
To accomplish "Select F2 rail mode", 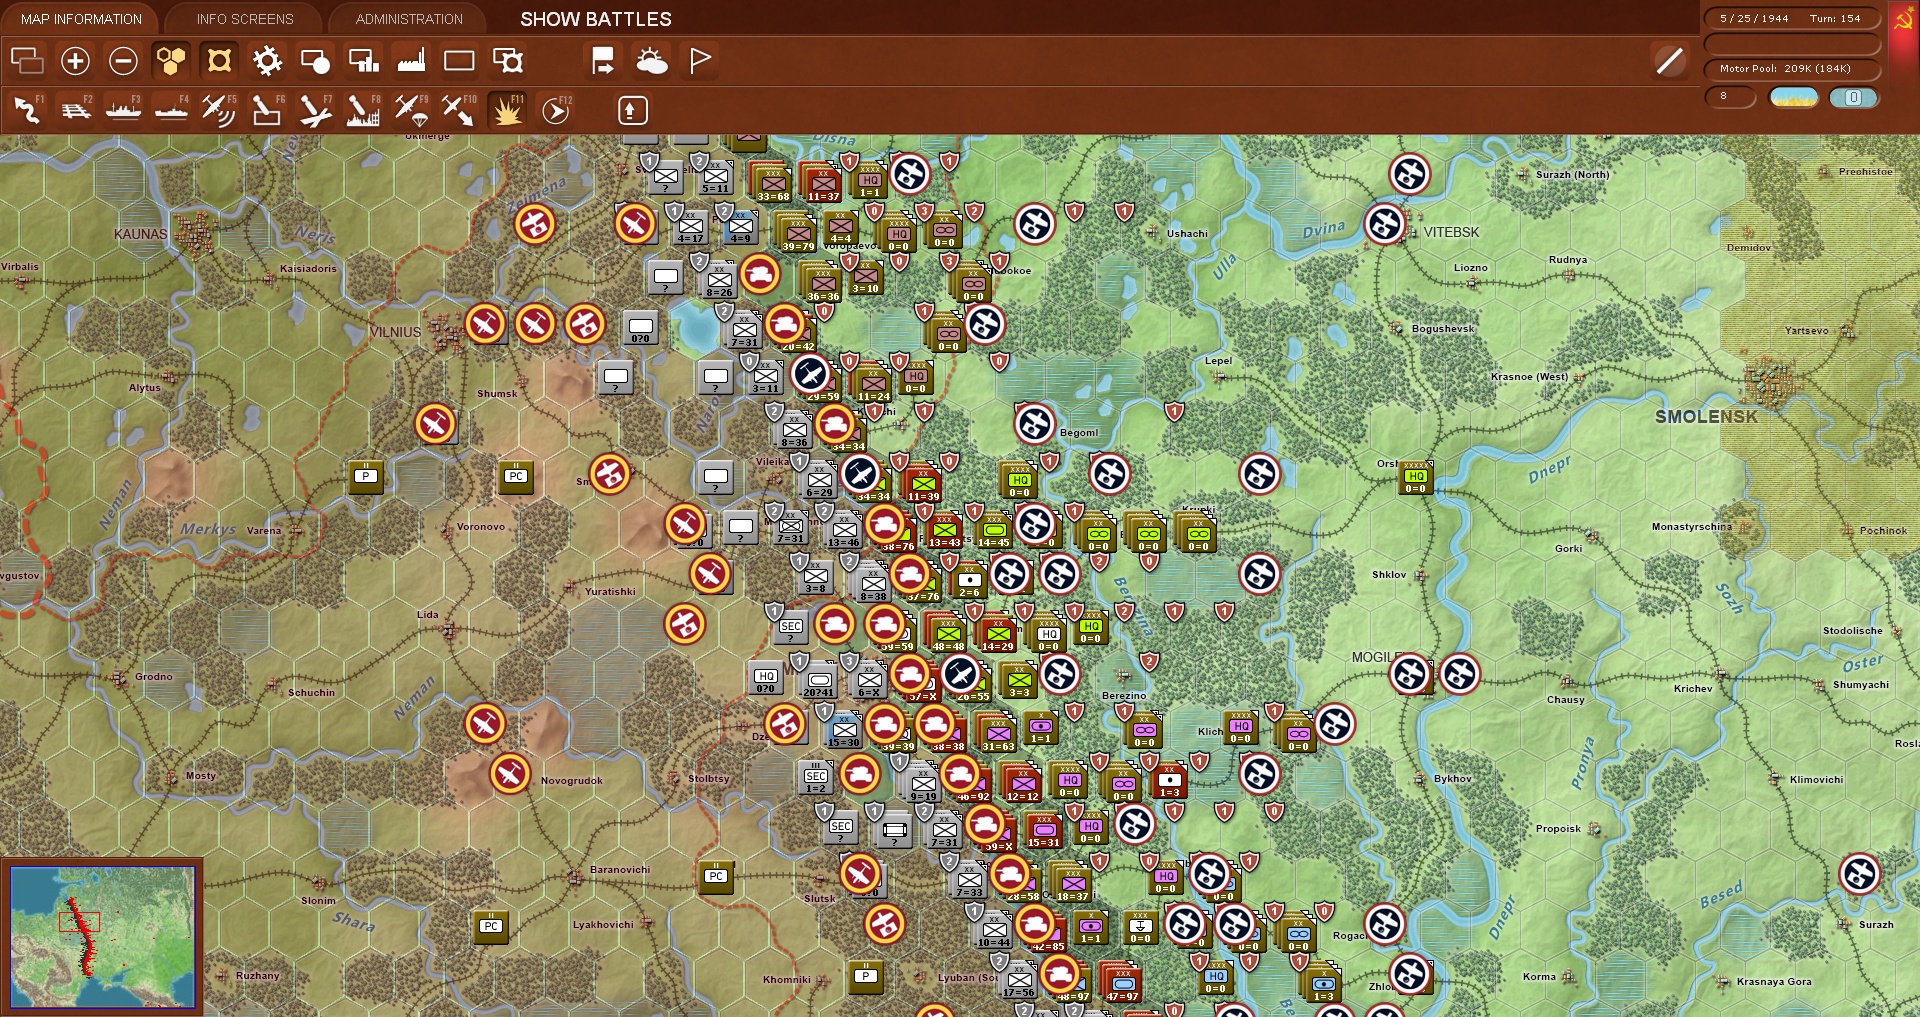I will tap(75, 110).
